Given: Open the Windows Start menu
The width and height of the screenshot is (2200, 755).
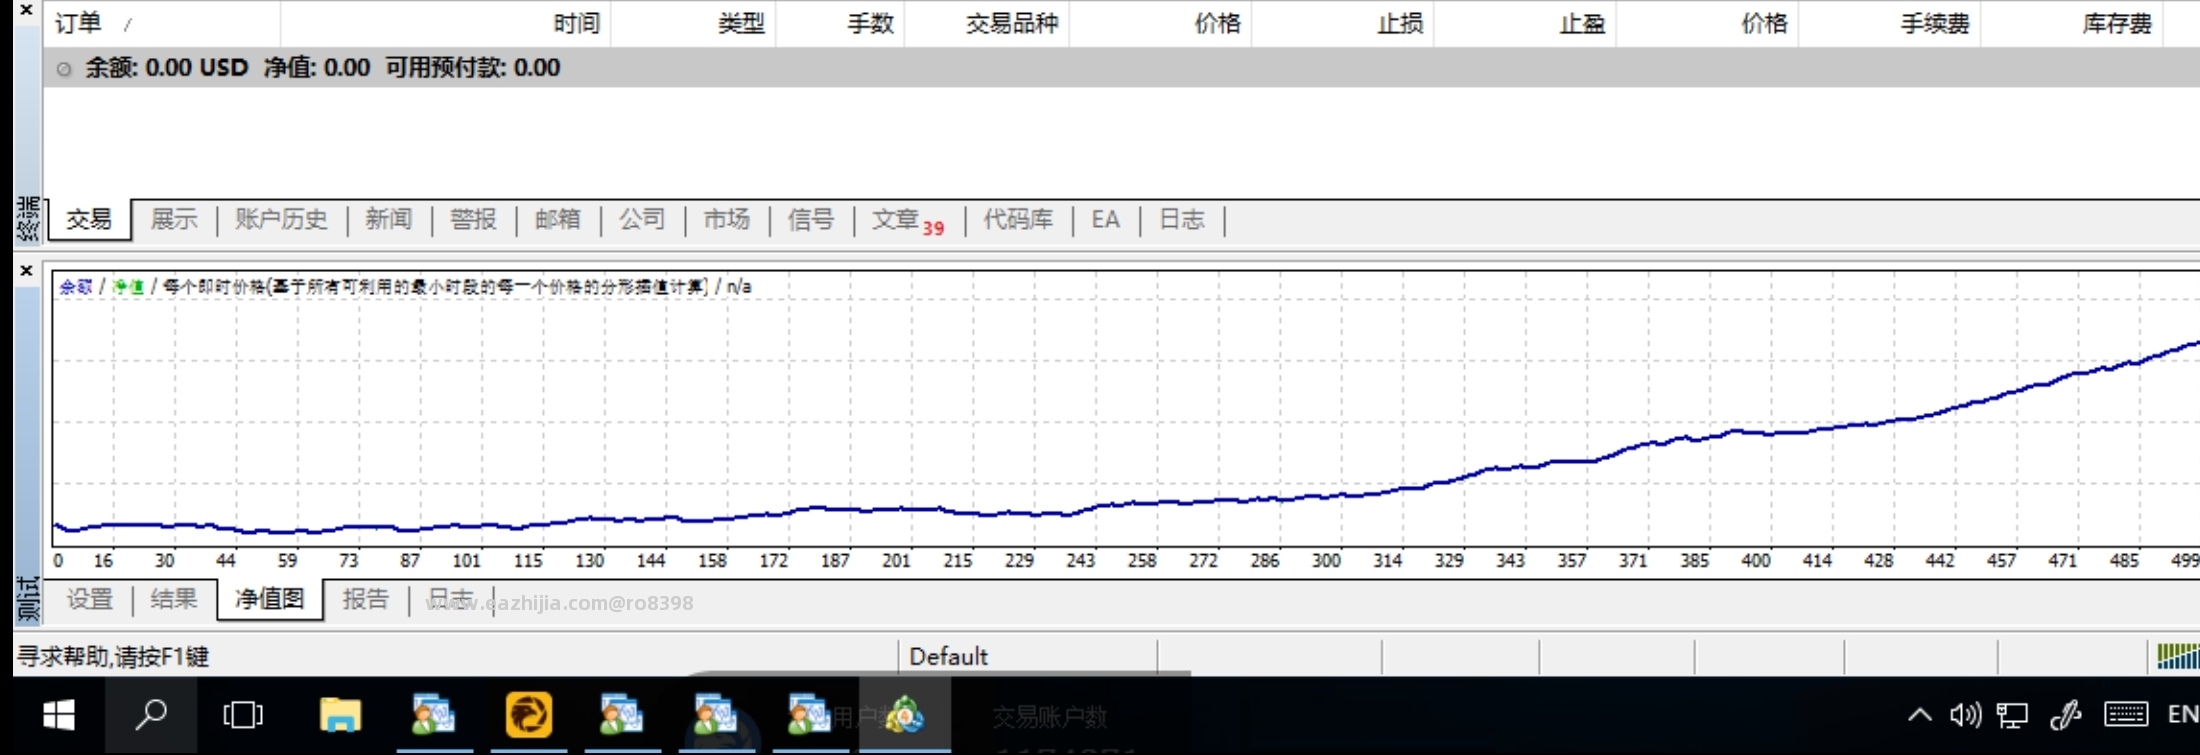Looking at the screenshot, I should tap(59, 716).
